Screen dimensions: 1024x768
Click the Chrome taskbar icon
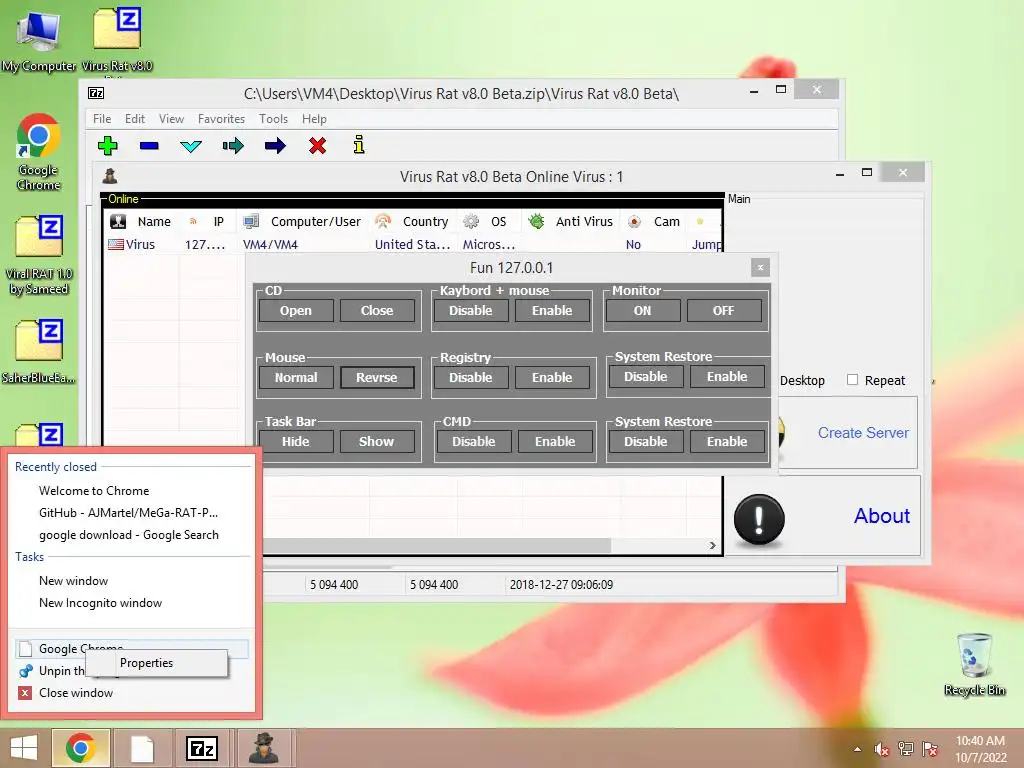(x=80, y=748)
